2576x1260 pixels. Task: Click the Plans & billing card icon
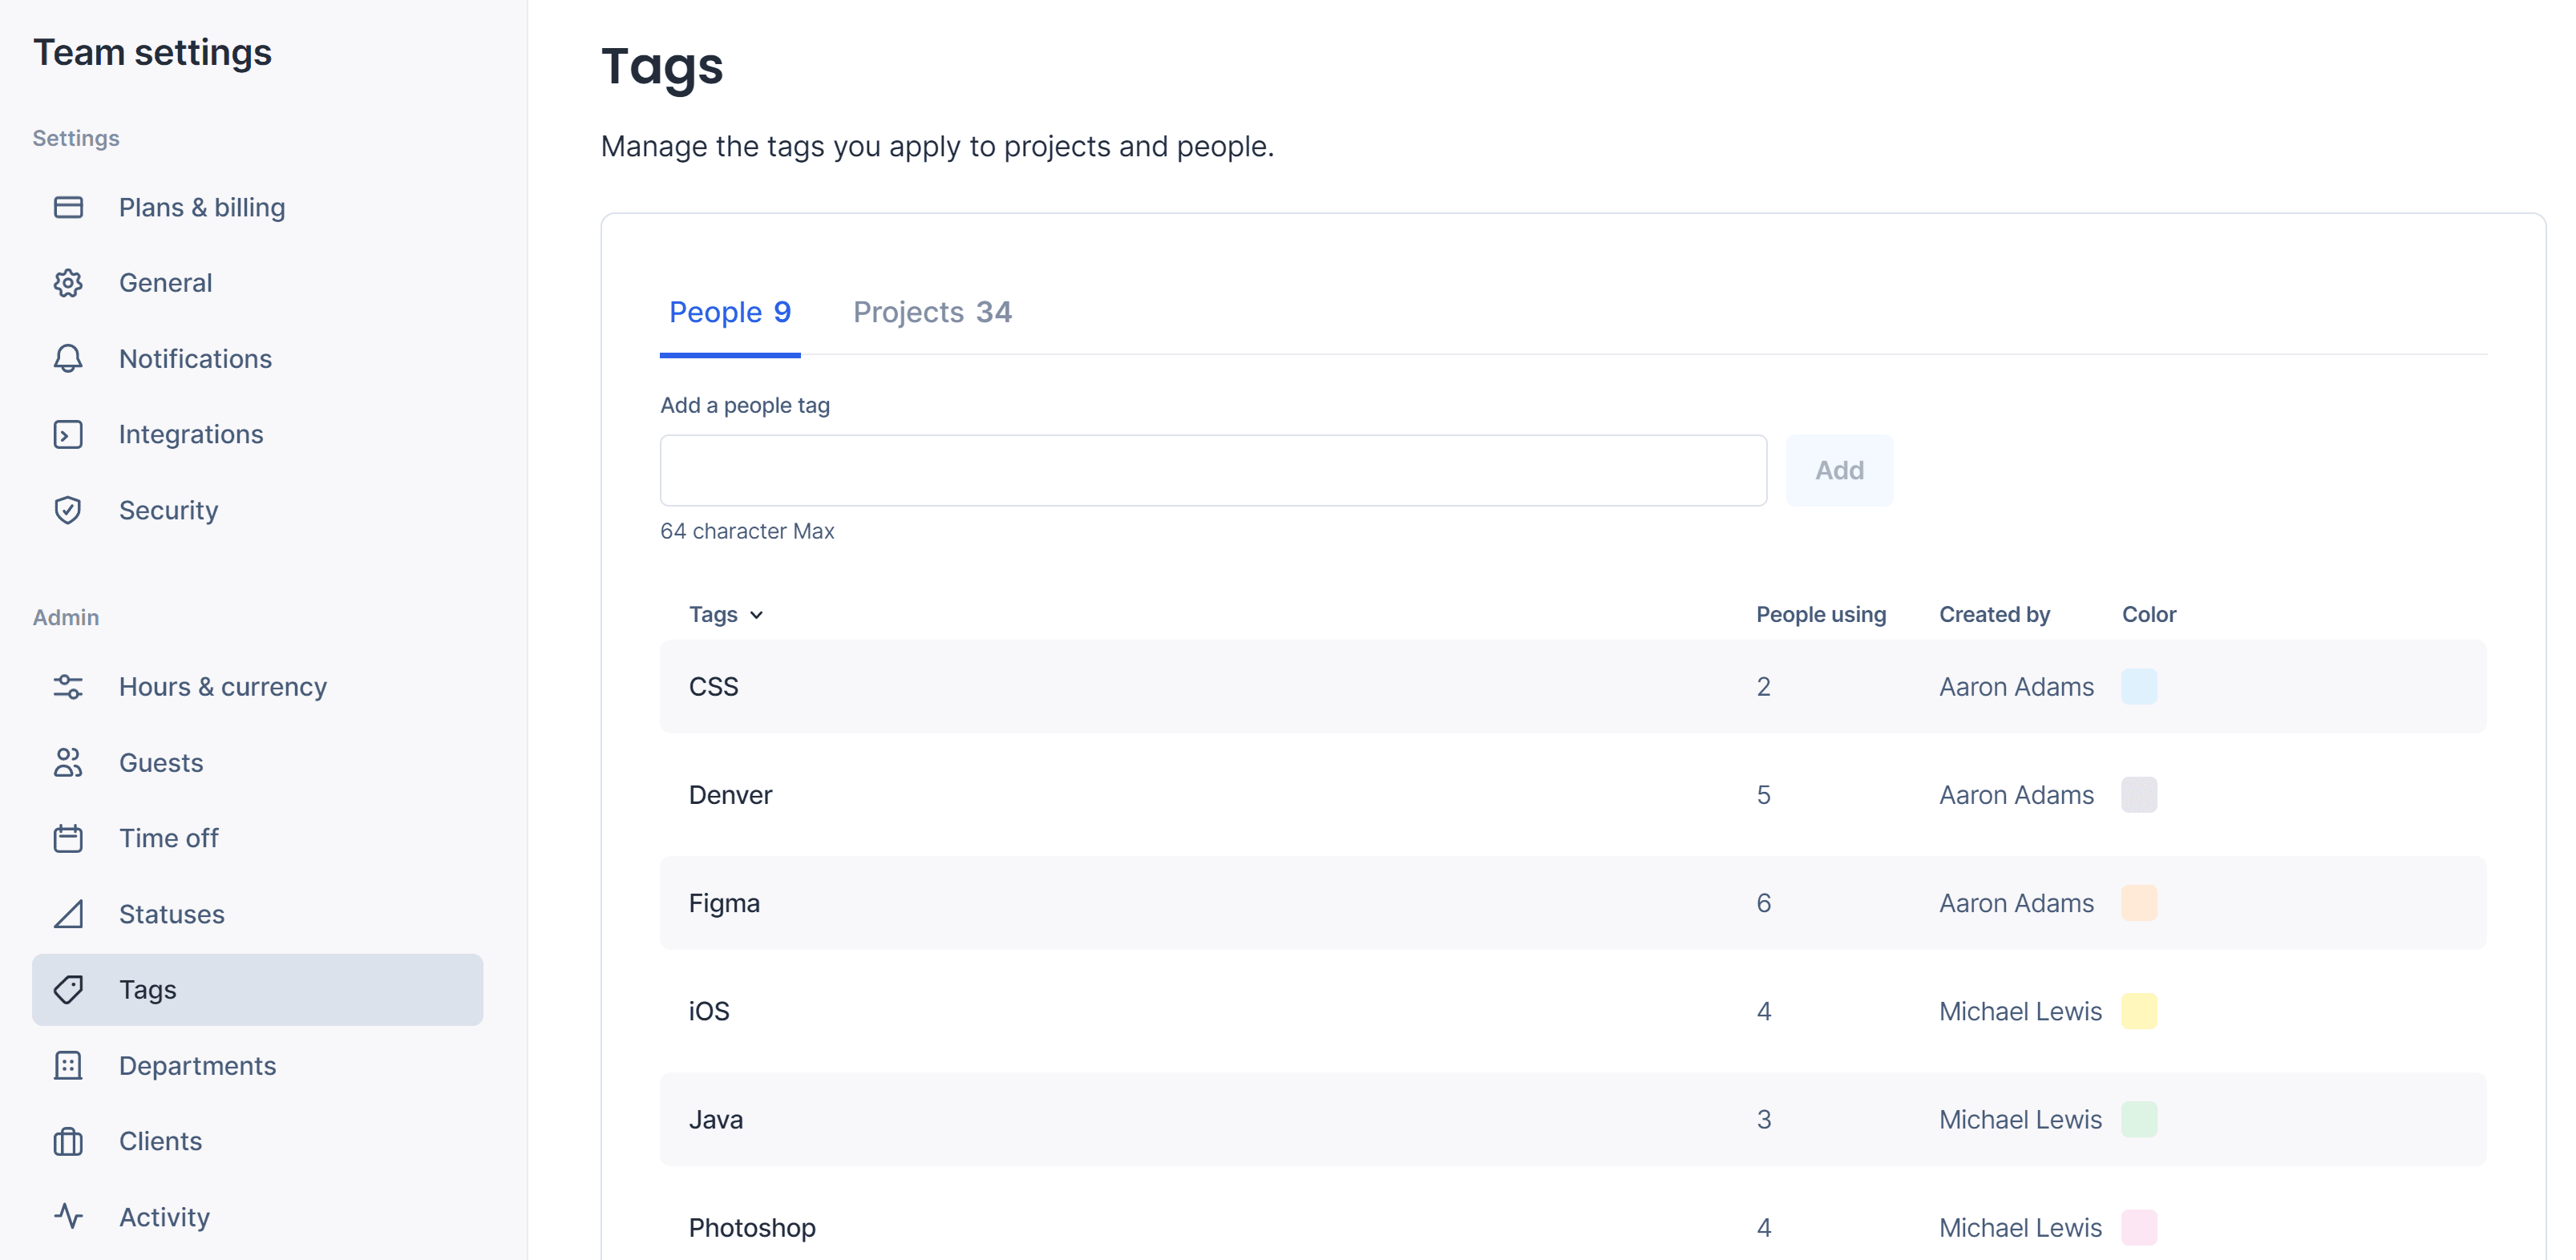[68, 207]
